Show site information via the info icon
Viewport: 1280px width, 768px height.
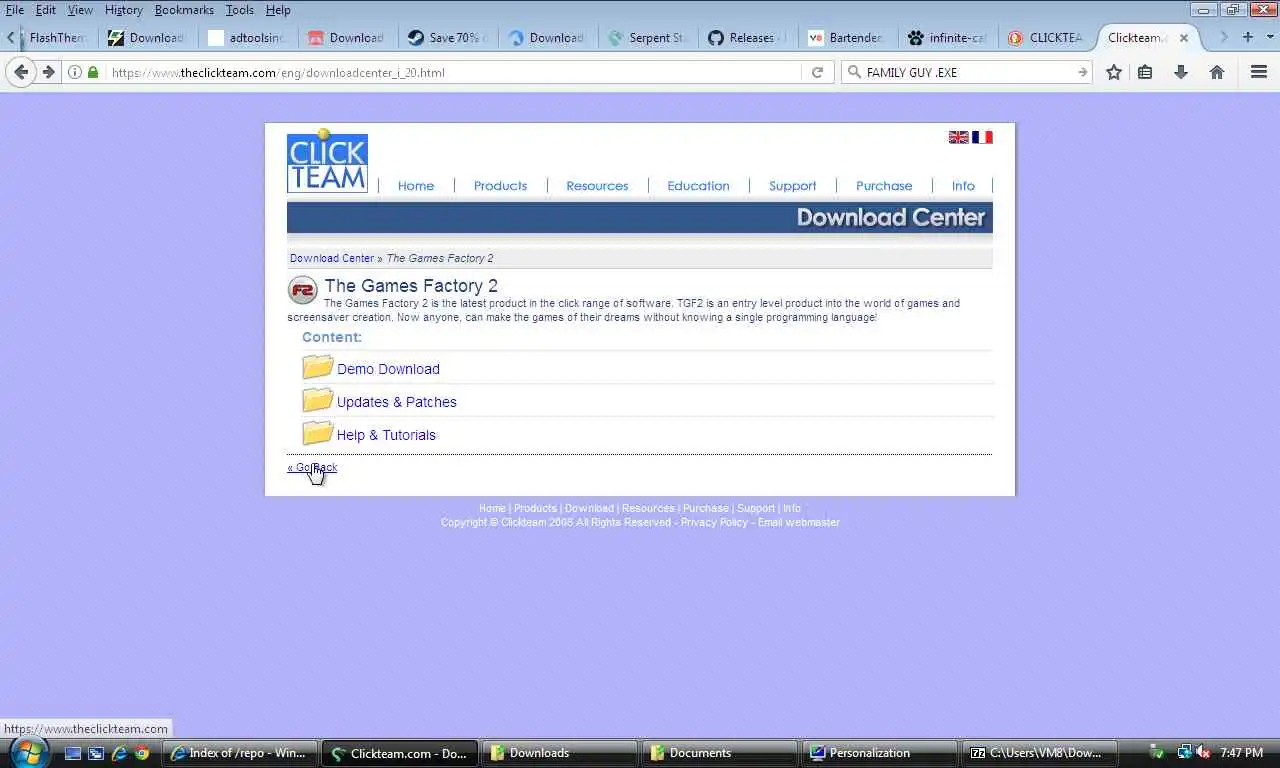75,72
